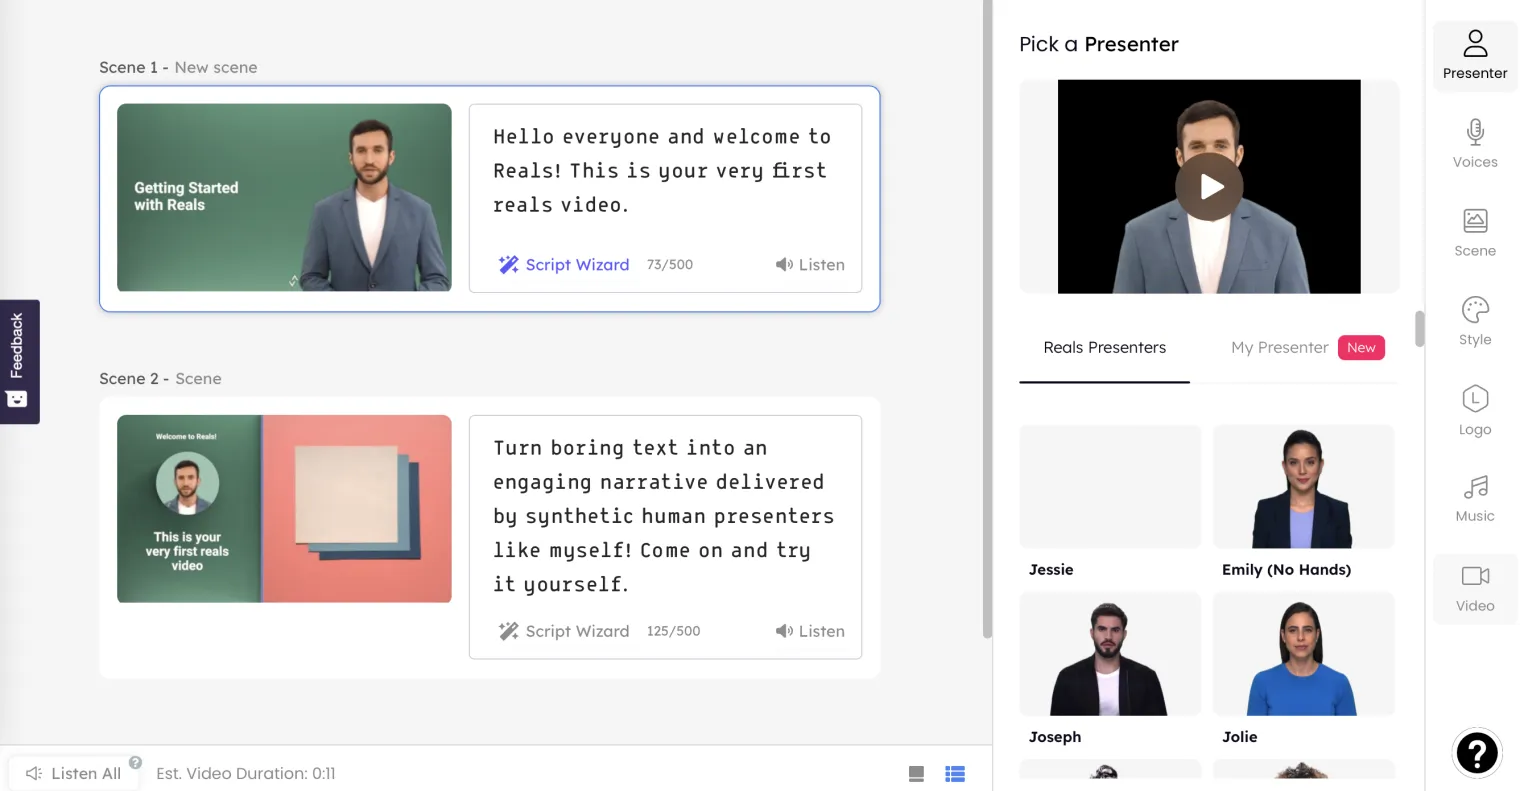This screenshot has height=791, width=1520.
Task: Open the Video panel
Action: [x=1475, y=589]
